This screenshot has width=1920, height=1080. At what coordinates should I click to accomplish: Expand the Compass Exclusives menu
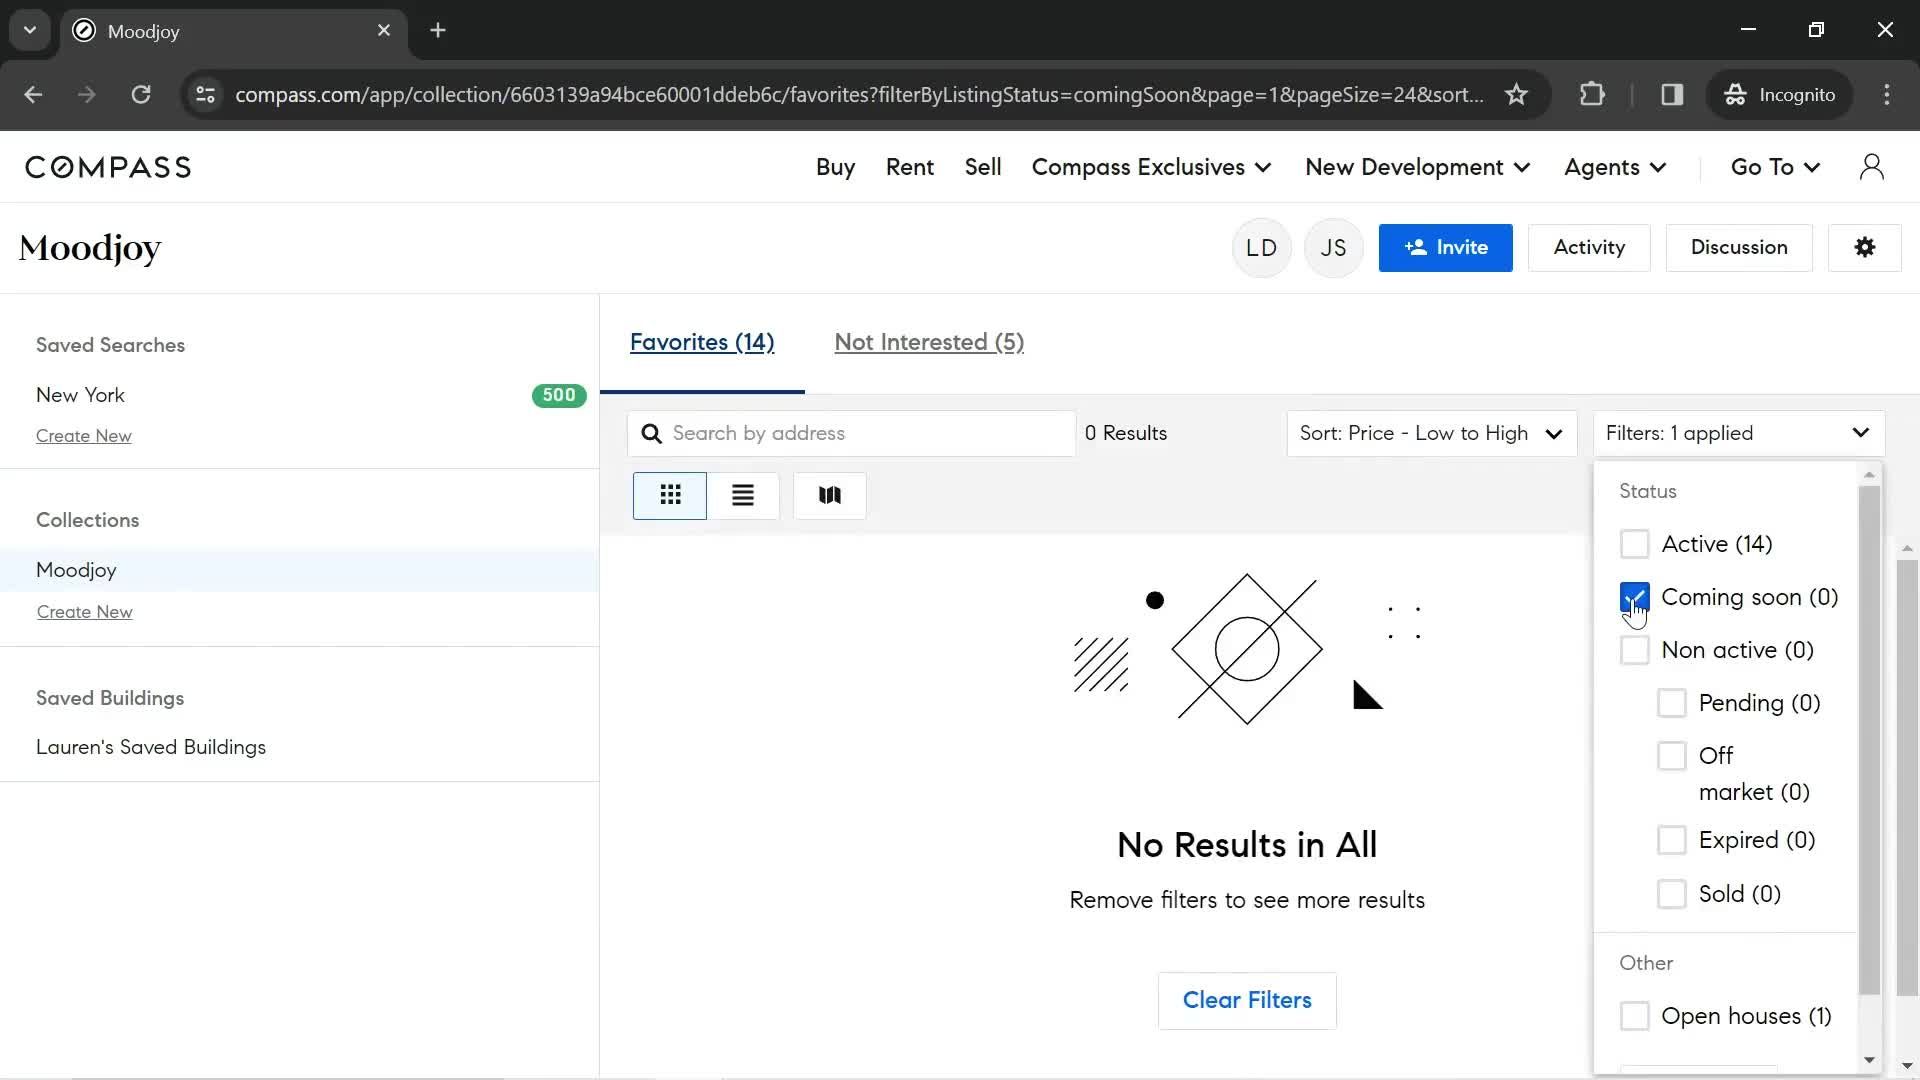pos(1151,167)
